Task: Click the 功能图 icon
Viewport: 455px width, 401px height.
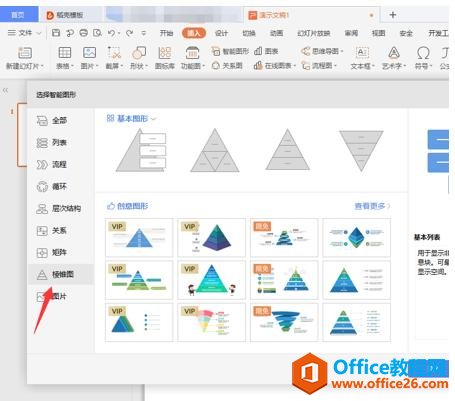Action: pyautogui.click(x=192, y=52)
